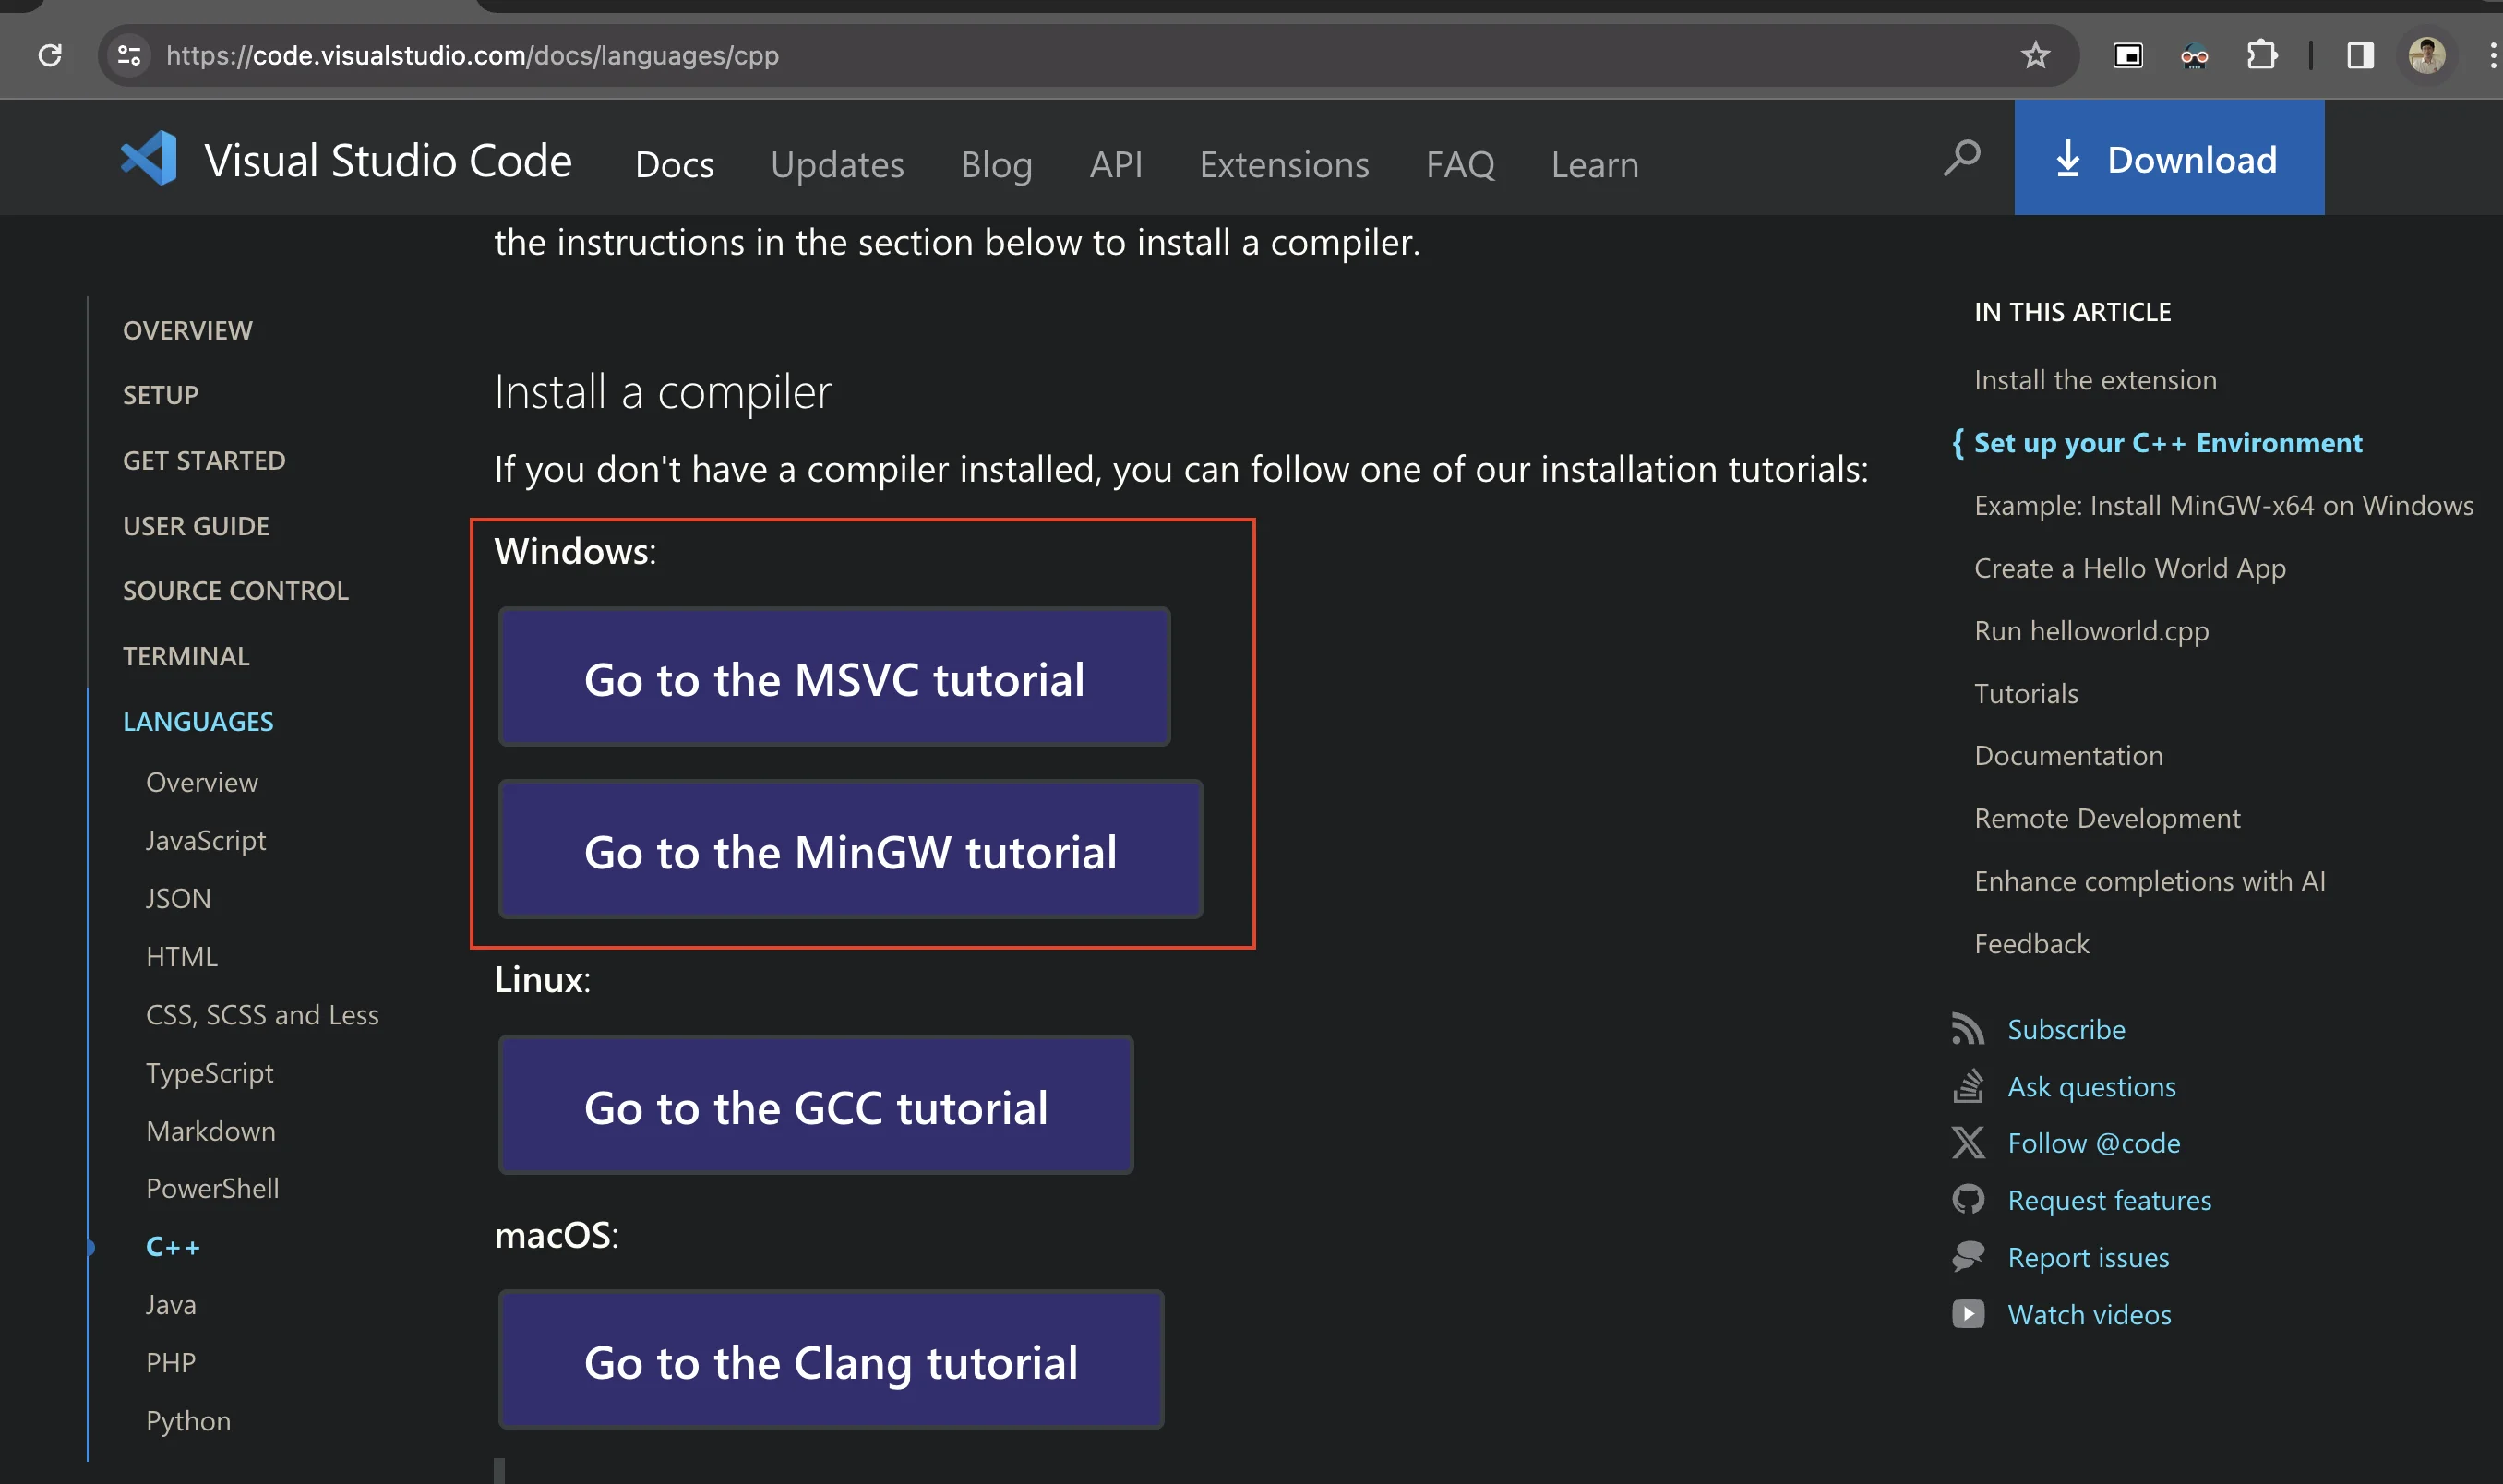Expand the OVERVIEW sidebar section
2503x1484 pixels.
click(x=187, y=330)
